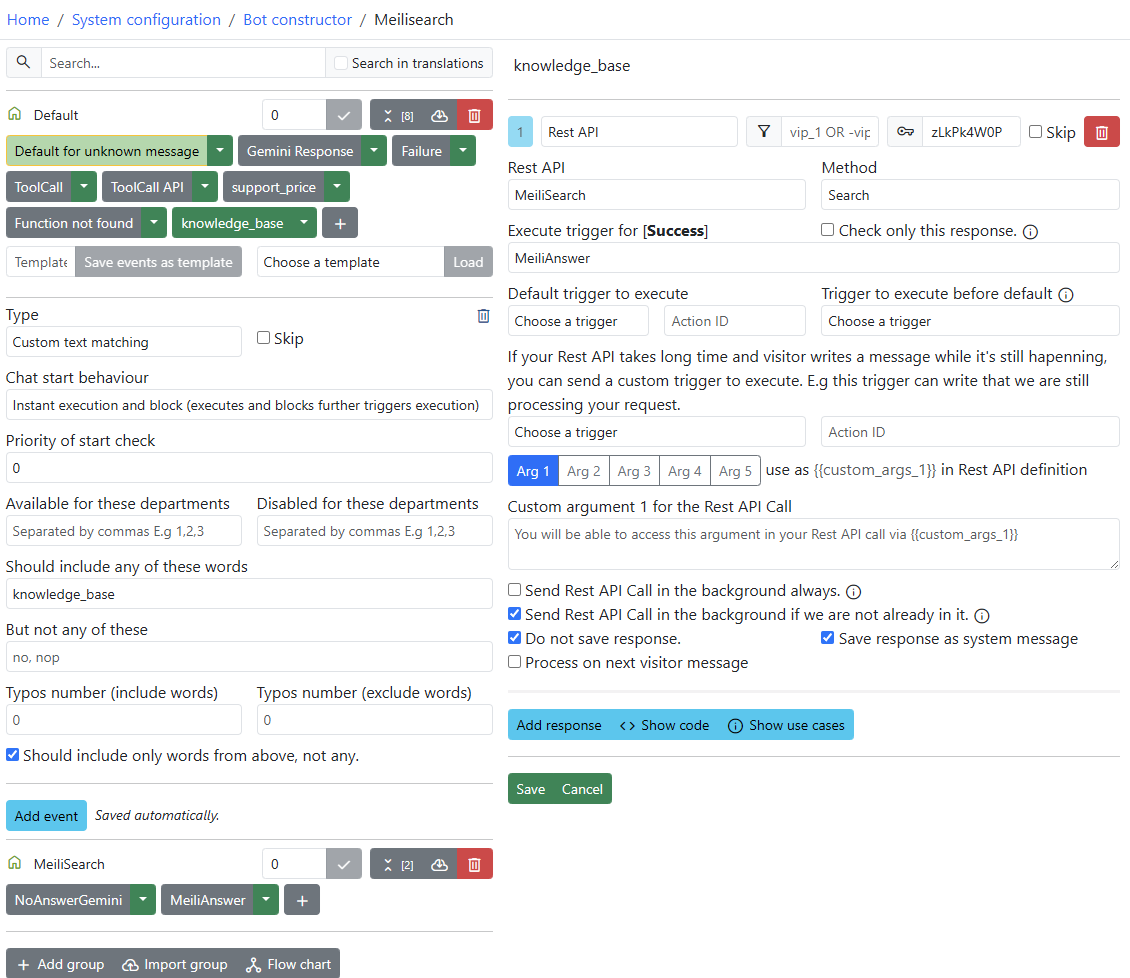Click the home icon beside MeiliSearch group
Image resolution: width=1130 pixels, height=978 pixels.
click(x=14, y=863)
